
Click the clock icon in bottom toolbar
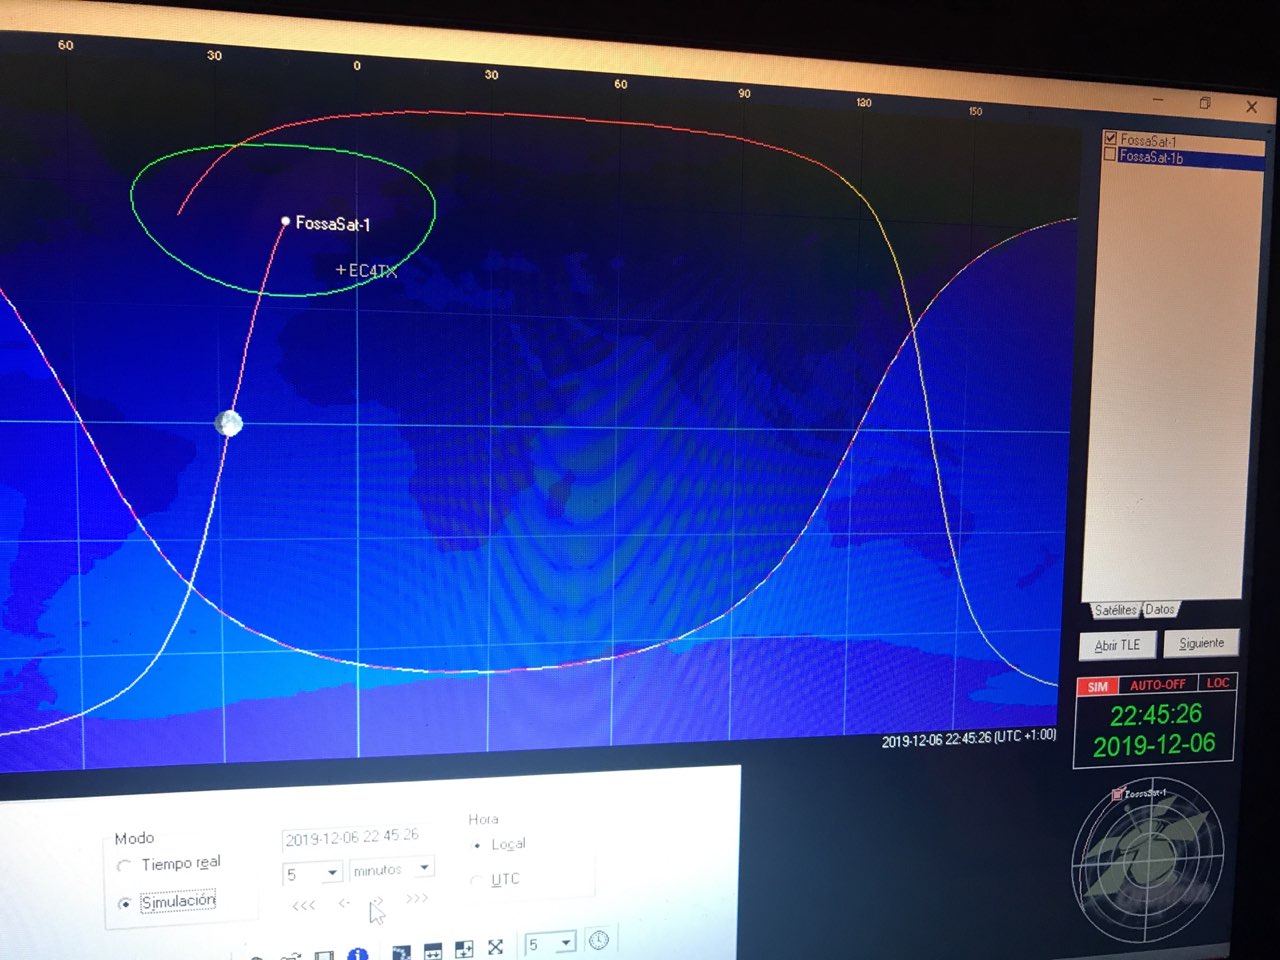point(598,940)
